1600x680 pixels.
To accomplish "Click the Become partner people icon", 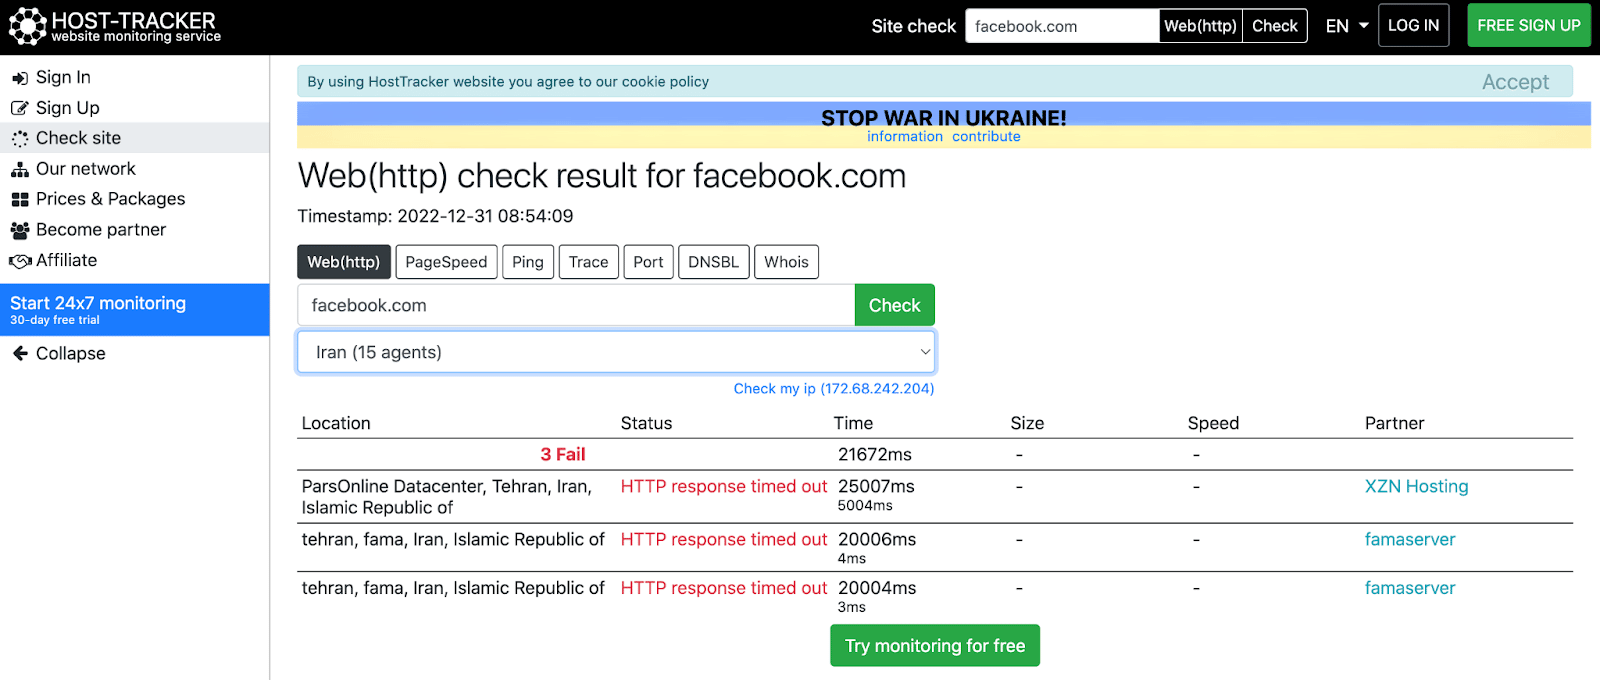I will tap(20, 231).
